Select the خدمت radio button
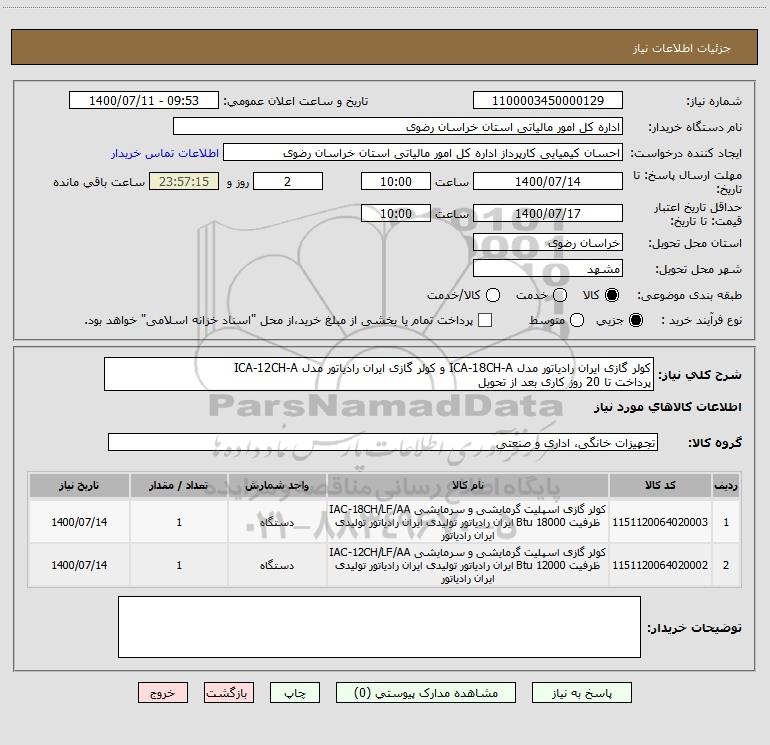The image size is (770, 745). (560, 295)
